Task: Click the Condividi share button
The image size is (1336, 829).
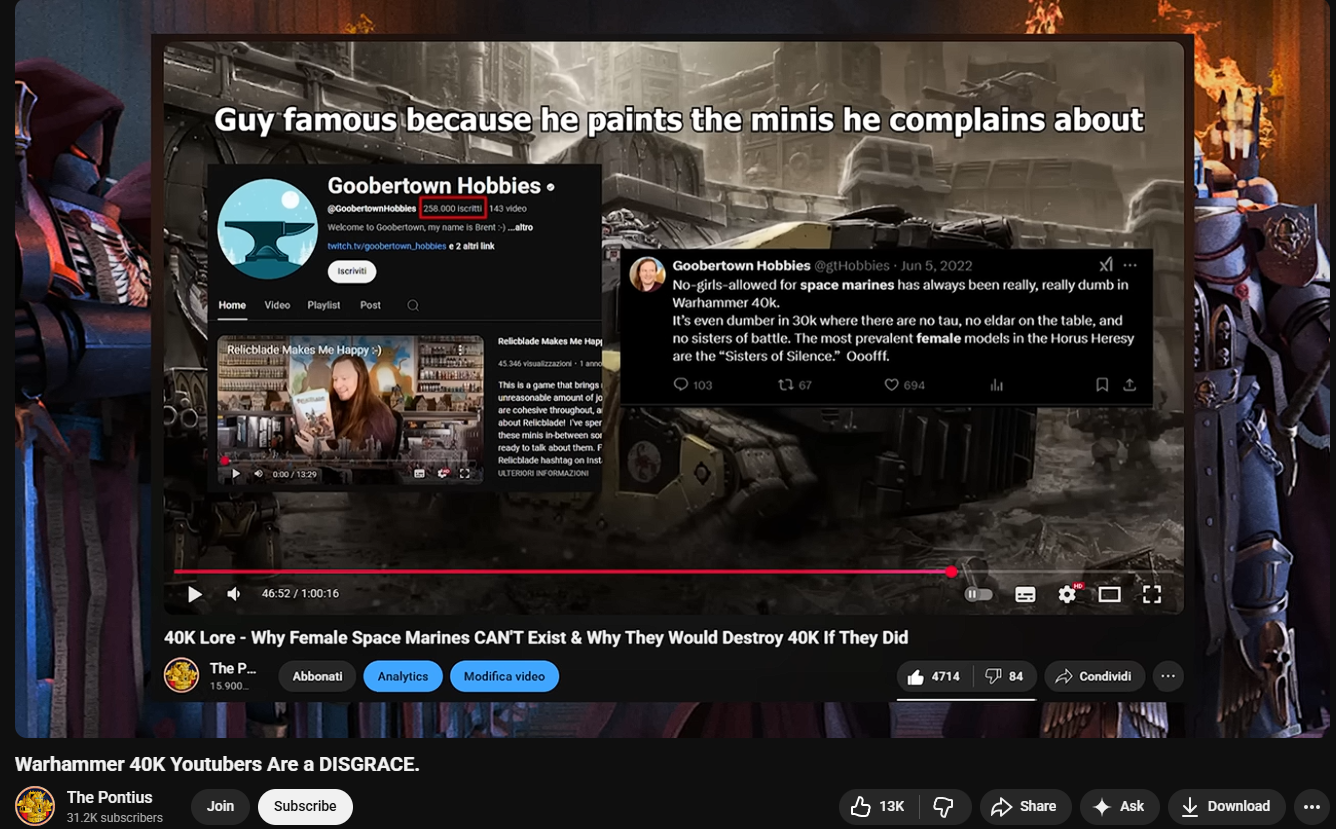Action: pos(1094,677)
